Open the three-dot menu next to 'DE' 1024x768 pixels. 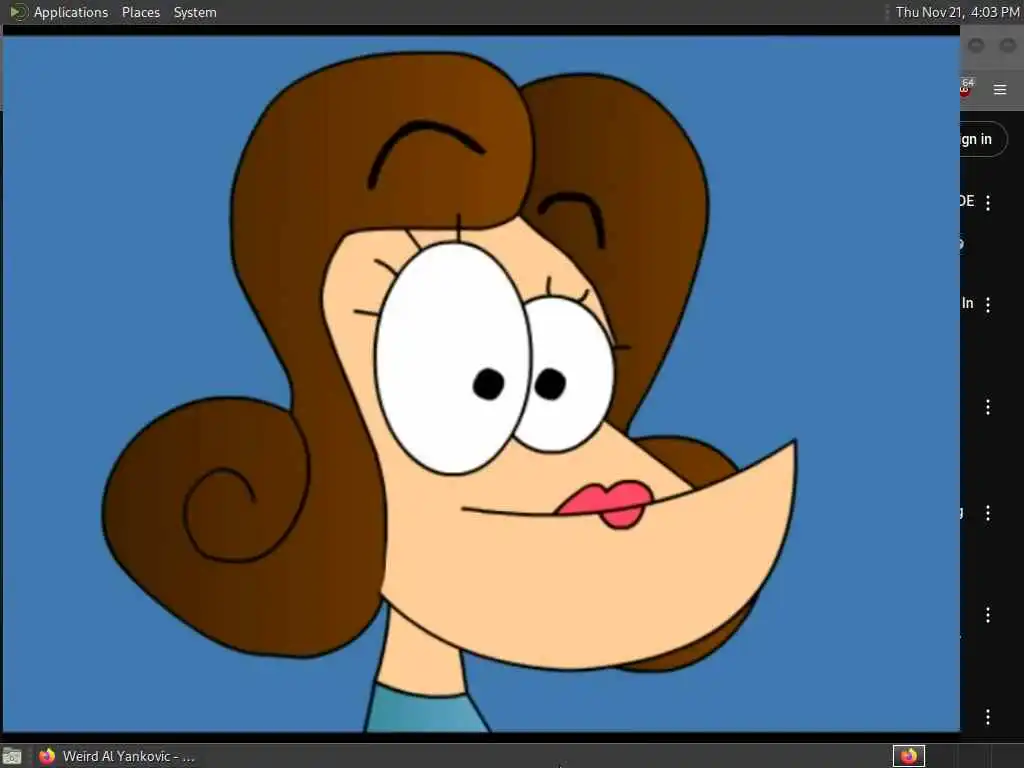coord(988,202)
